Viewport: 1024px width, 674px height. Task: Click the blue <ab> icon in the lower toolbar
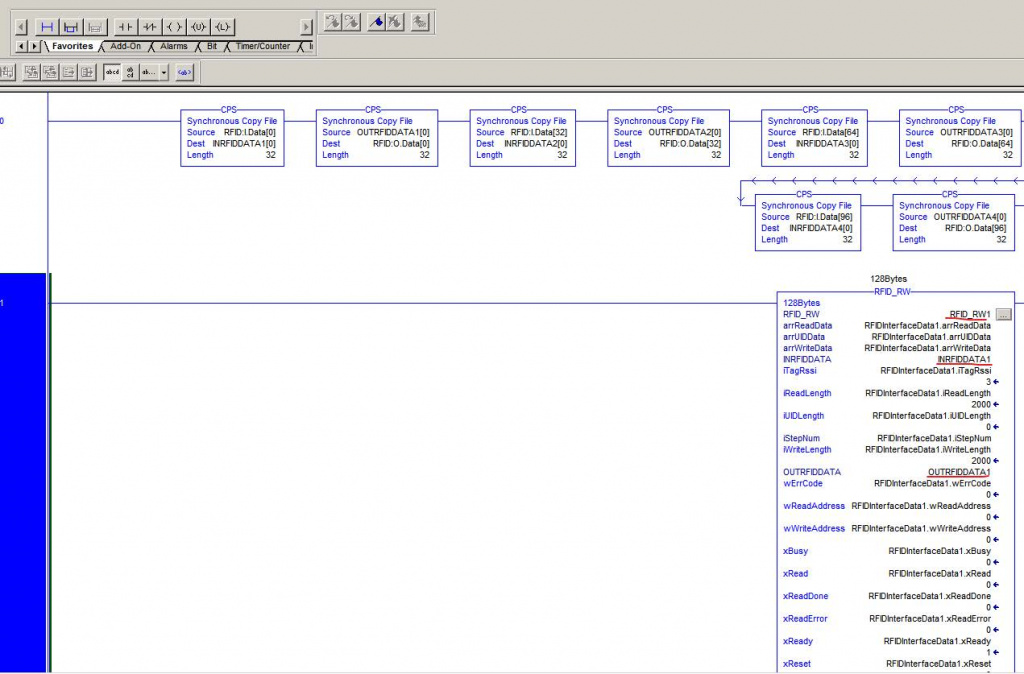click(x=185, y=72)
